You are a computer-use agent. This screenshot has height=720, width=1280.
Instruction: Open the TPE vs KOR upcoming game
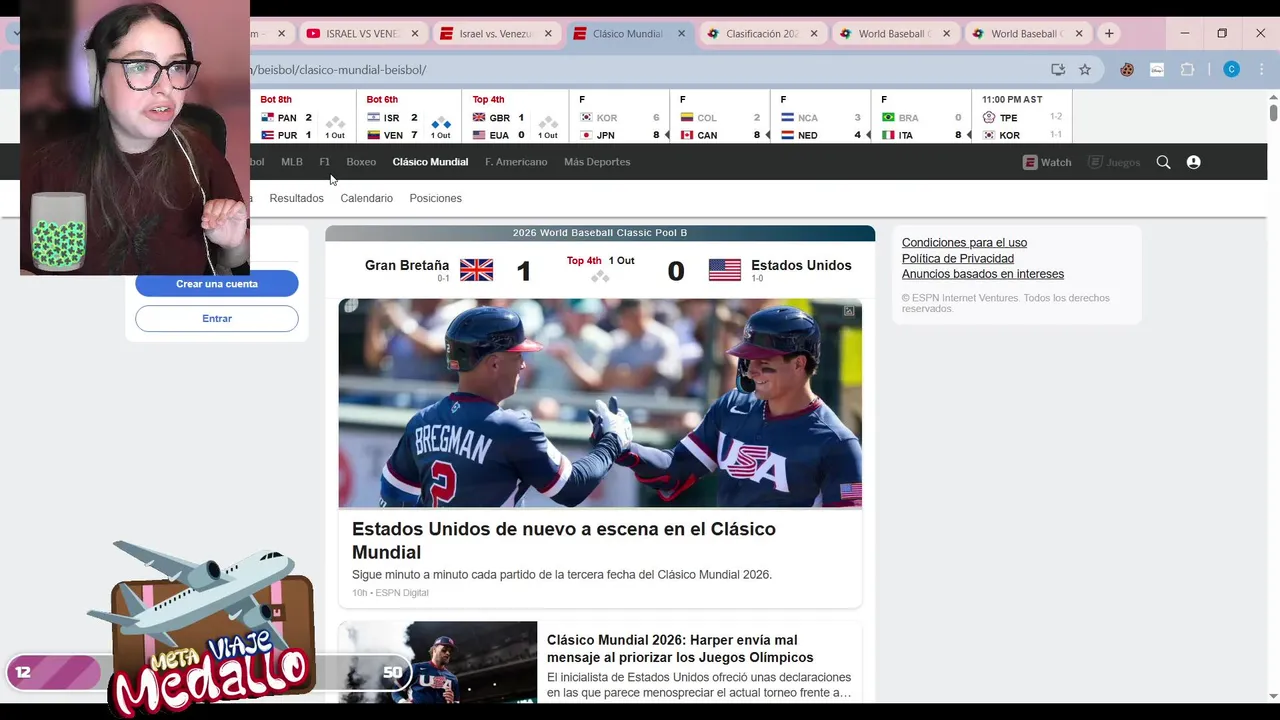[x=1022, y=117]
